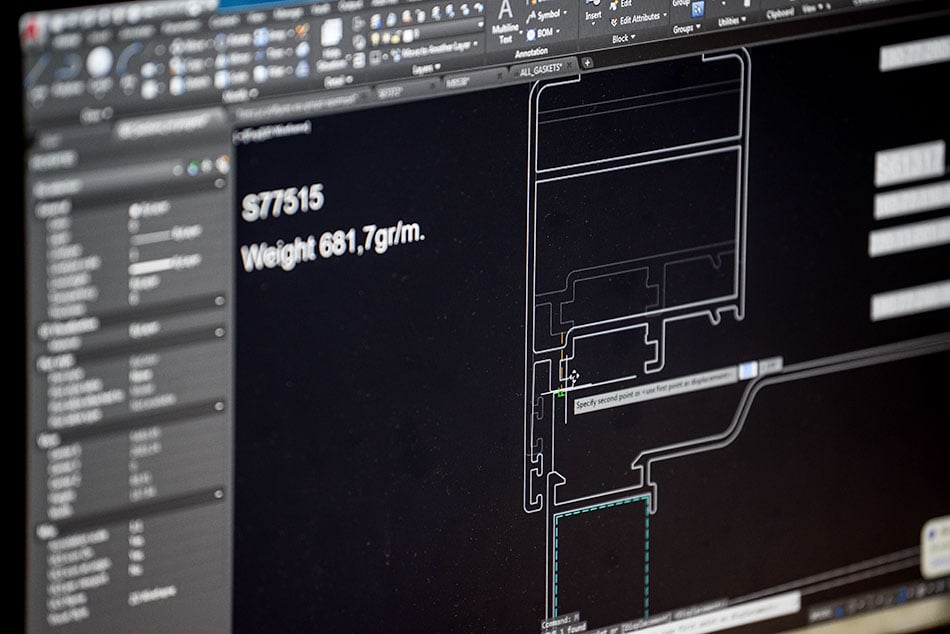Expand the Groups panel dropdown

click(686, 28)
